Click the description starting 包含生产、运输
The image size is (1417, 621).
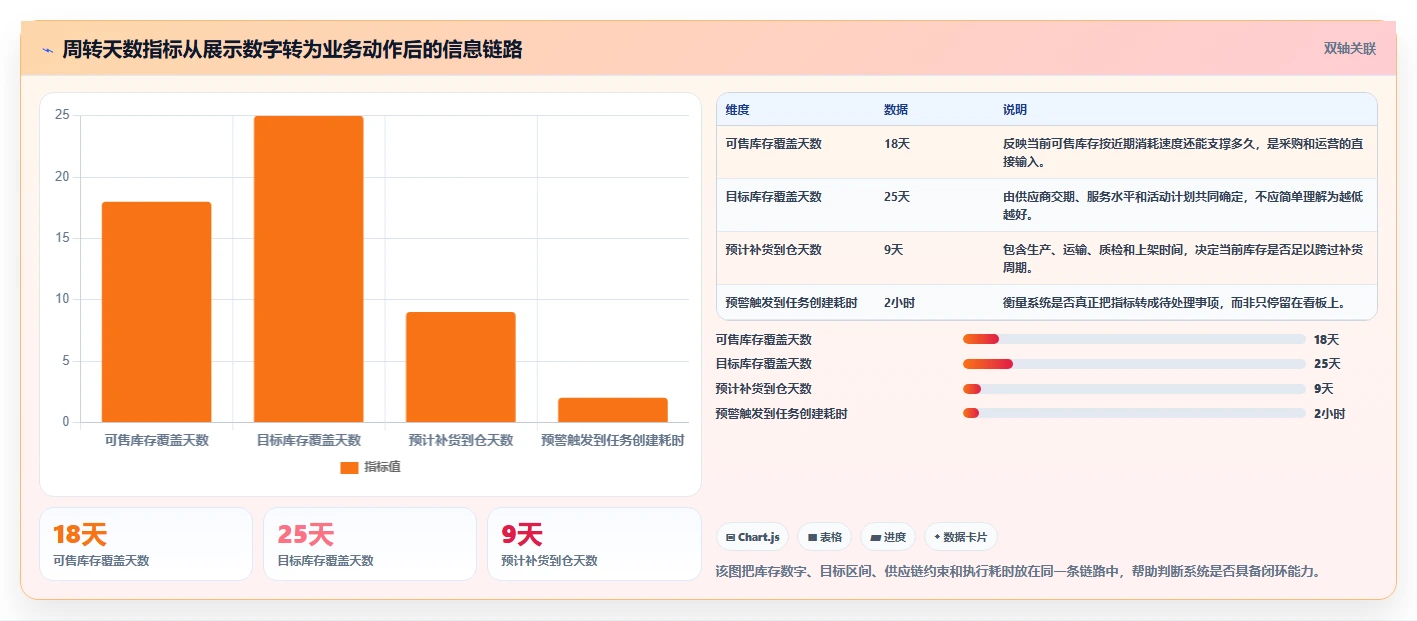point(1184,258)
